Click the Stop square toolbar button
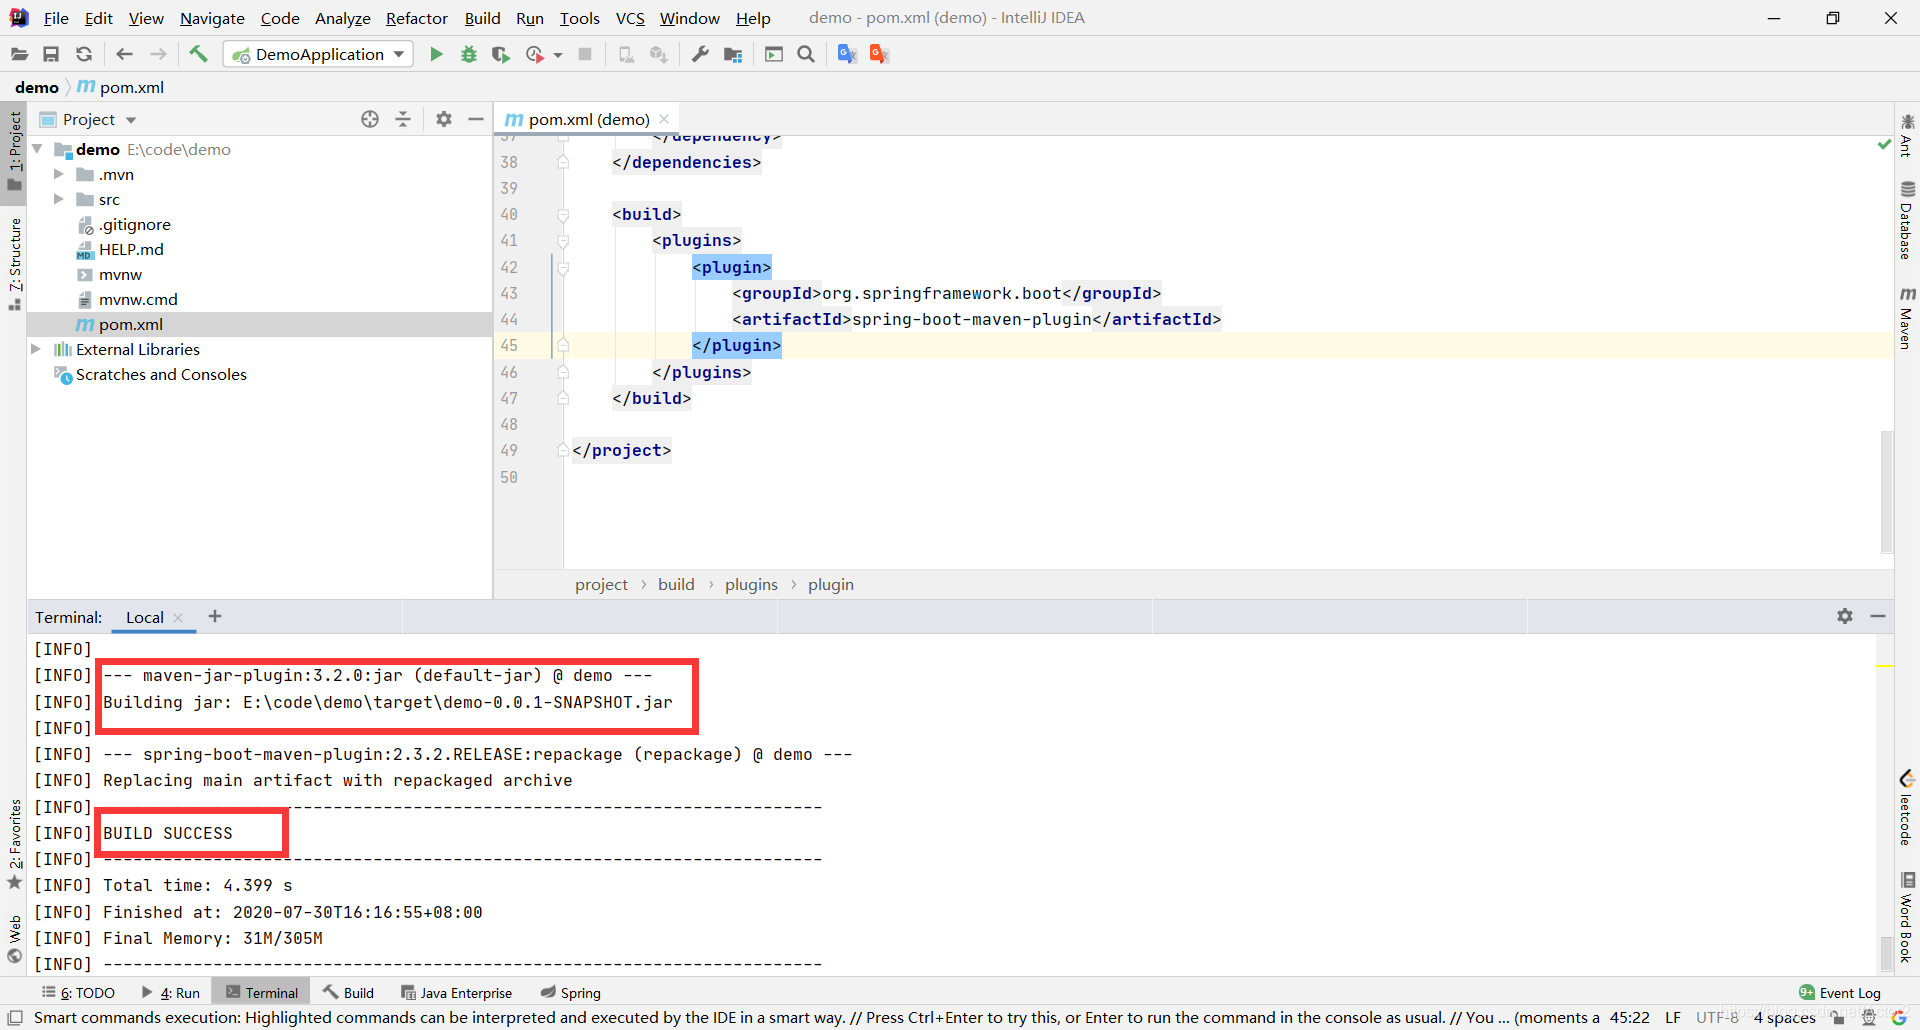 coord(585,54)
